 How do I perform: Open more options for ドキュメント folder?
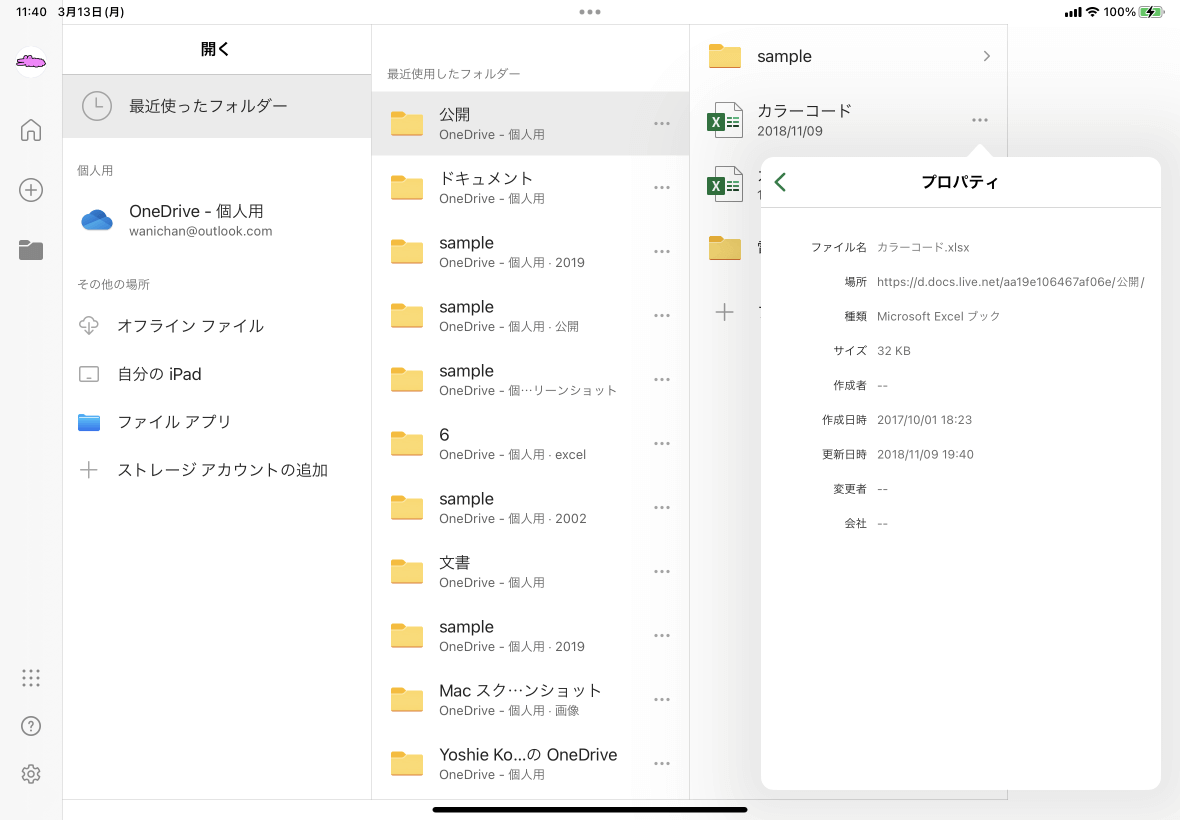661,187
